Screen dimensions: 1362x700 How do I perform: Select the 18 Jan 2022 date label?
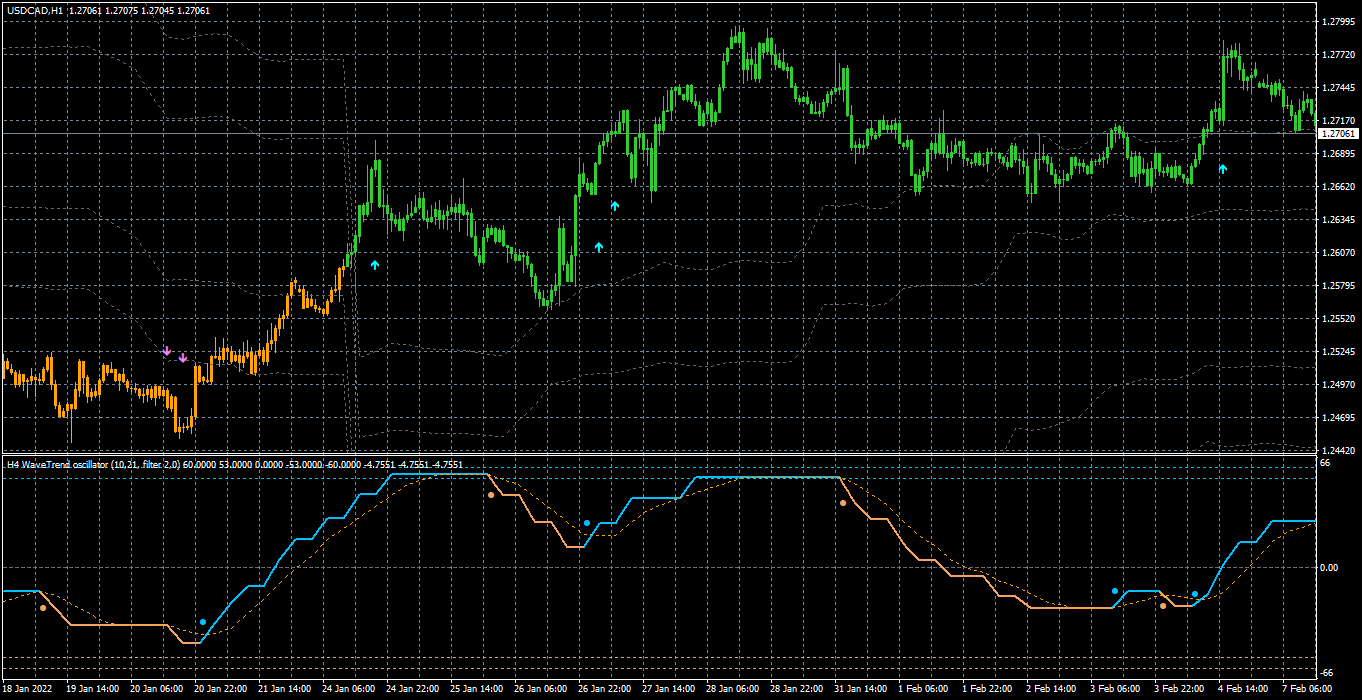28,689
